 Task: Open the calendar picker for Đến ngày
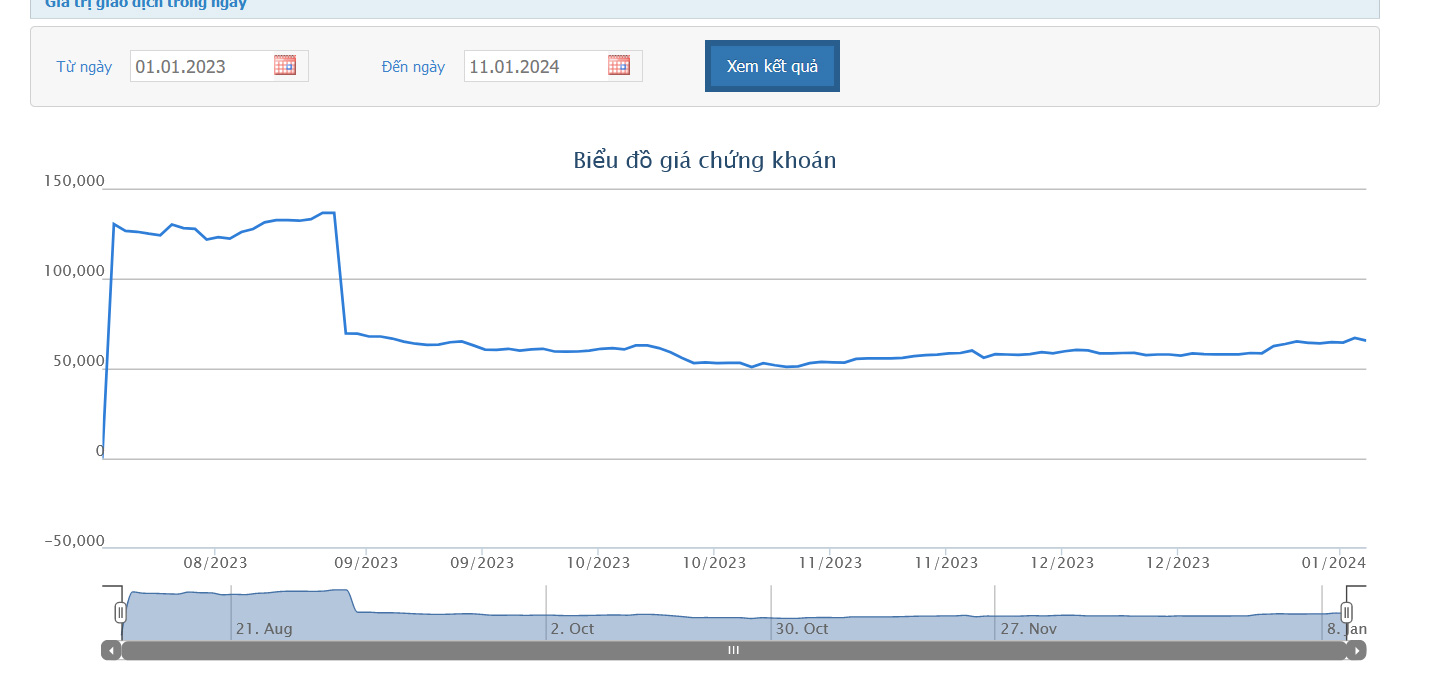(619, 66)
